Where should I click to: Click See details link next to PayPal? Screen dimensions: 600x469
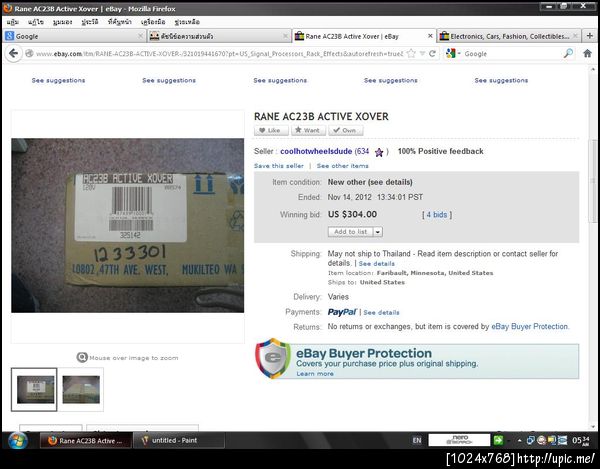coord(381,313)
